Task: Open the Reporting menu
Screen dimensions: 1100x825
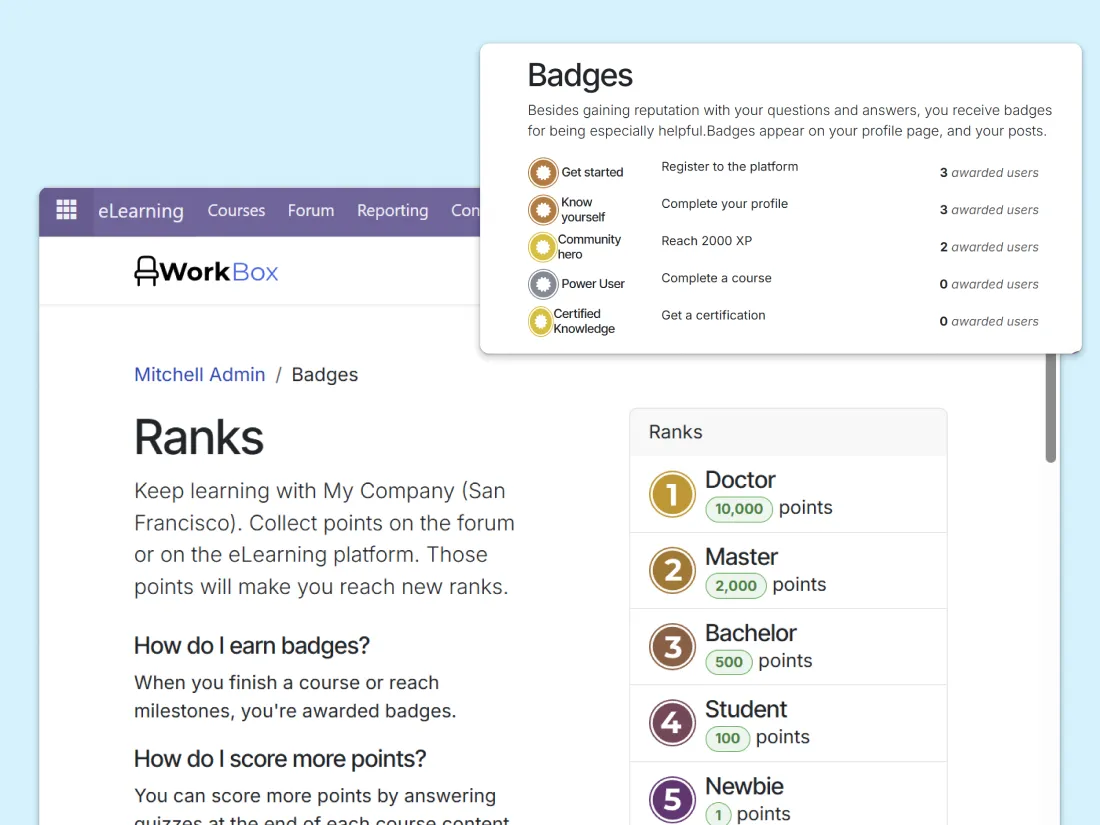Action: pyautogui.click(x=392, y=211)
